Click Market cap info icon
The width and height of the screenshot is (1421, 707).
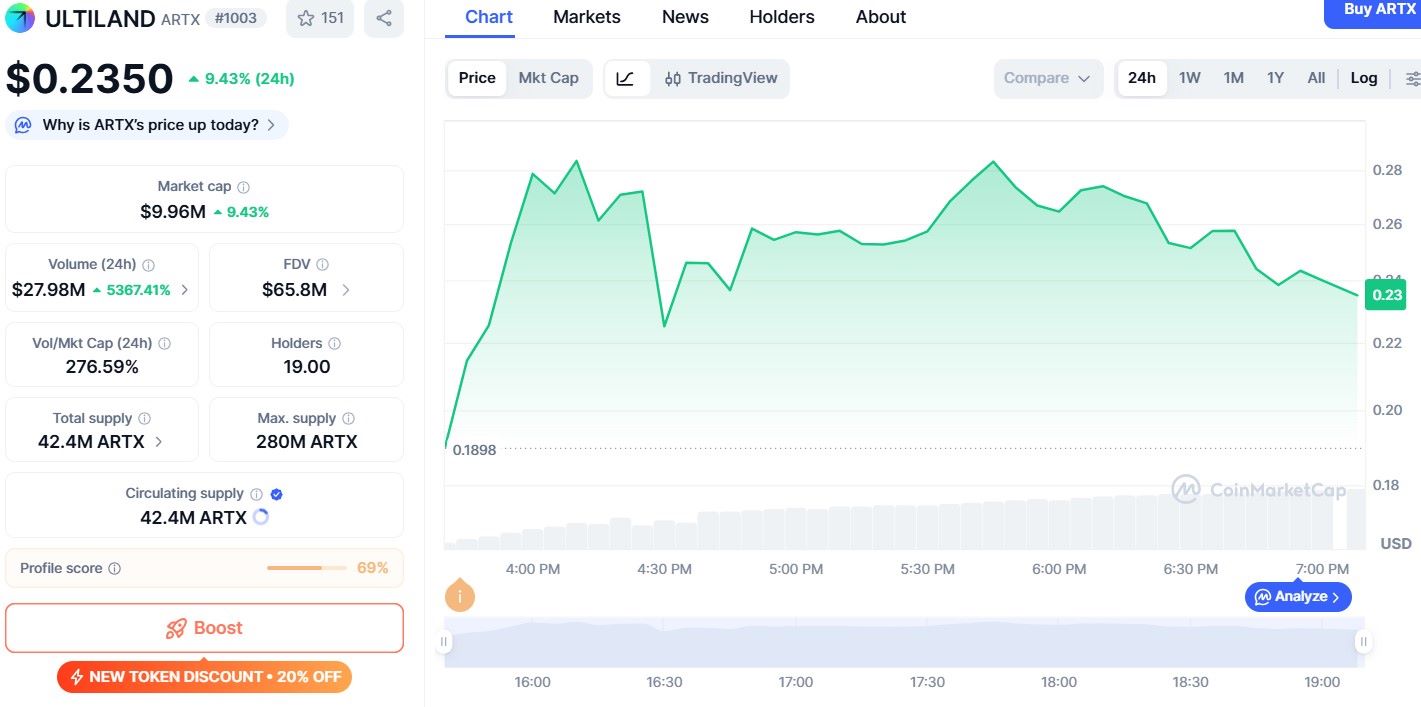point(244,187)
